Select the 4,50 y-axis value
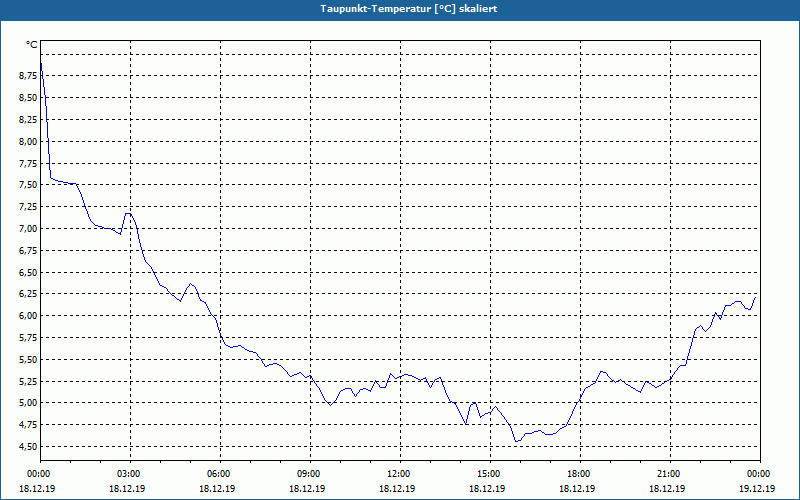 [x=28, y=446]
